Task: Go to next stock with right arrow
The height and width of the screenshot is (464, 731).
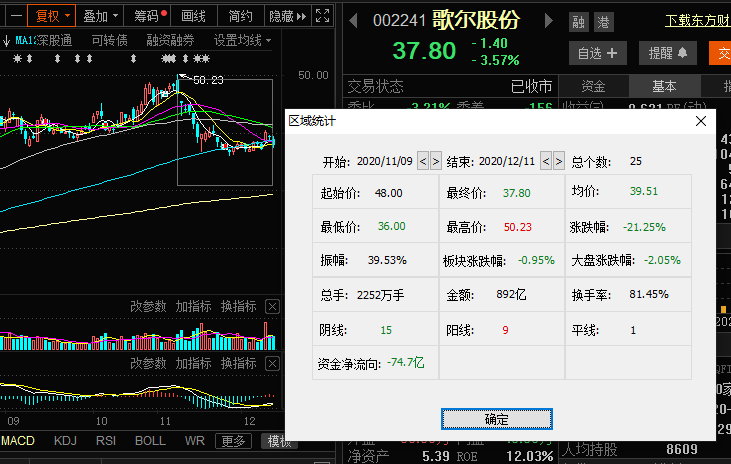Action: click(549, 21)
